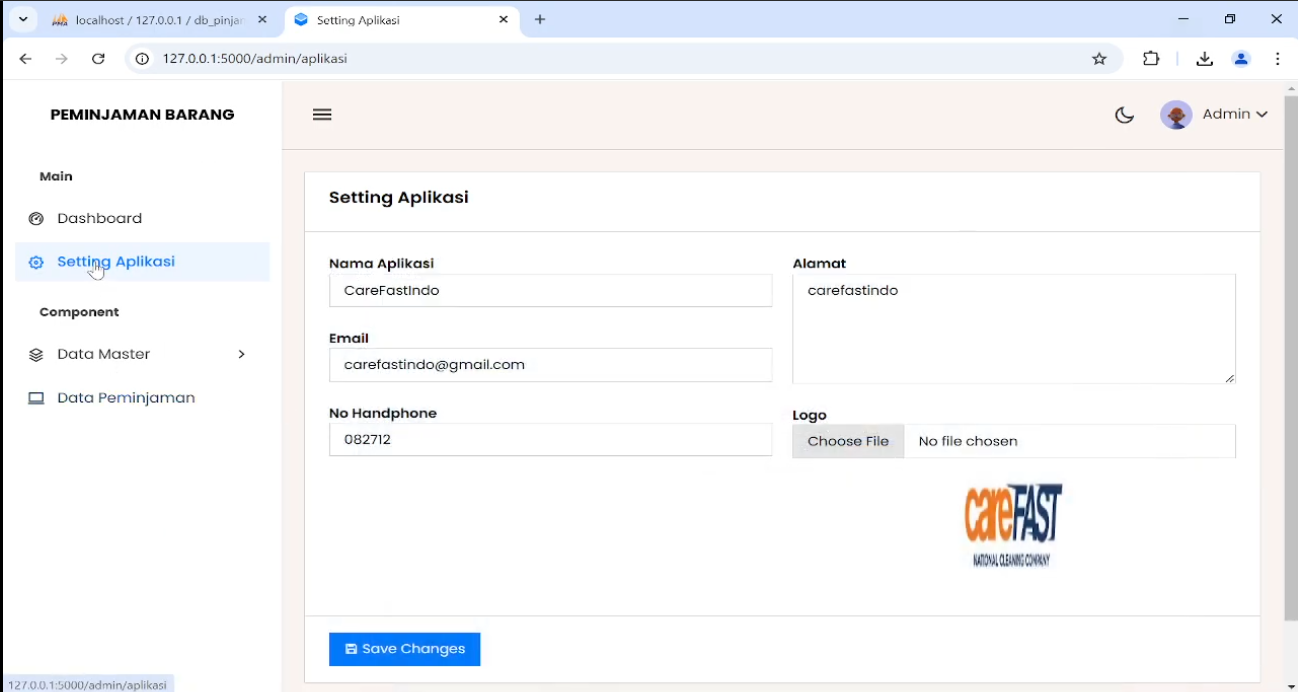Click the Nama Aplikasi text field

click(550, 291)
